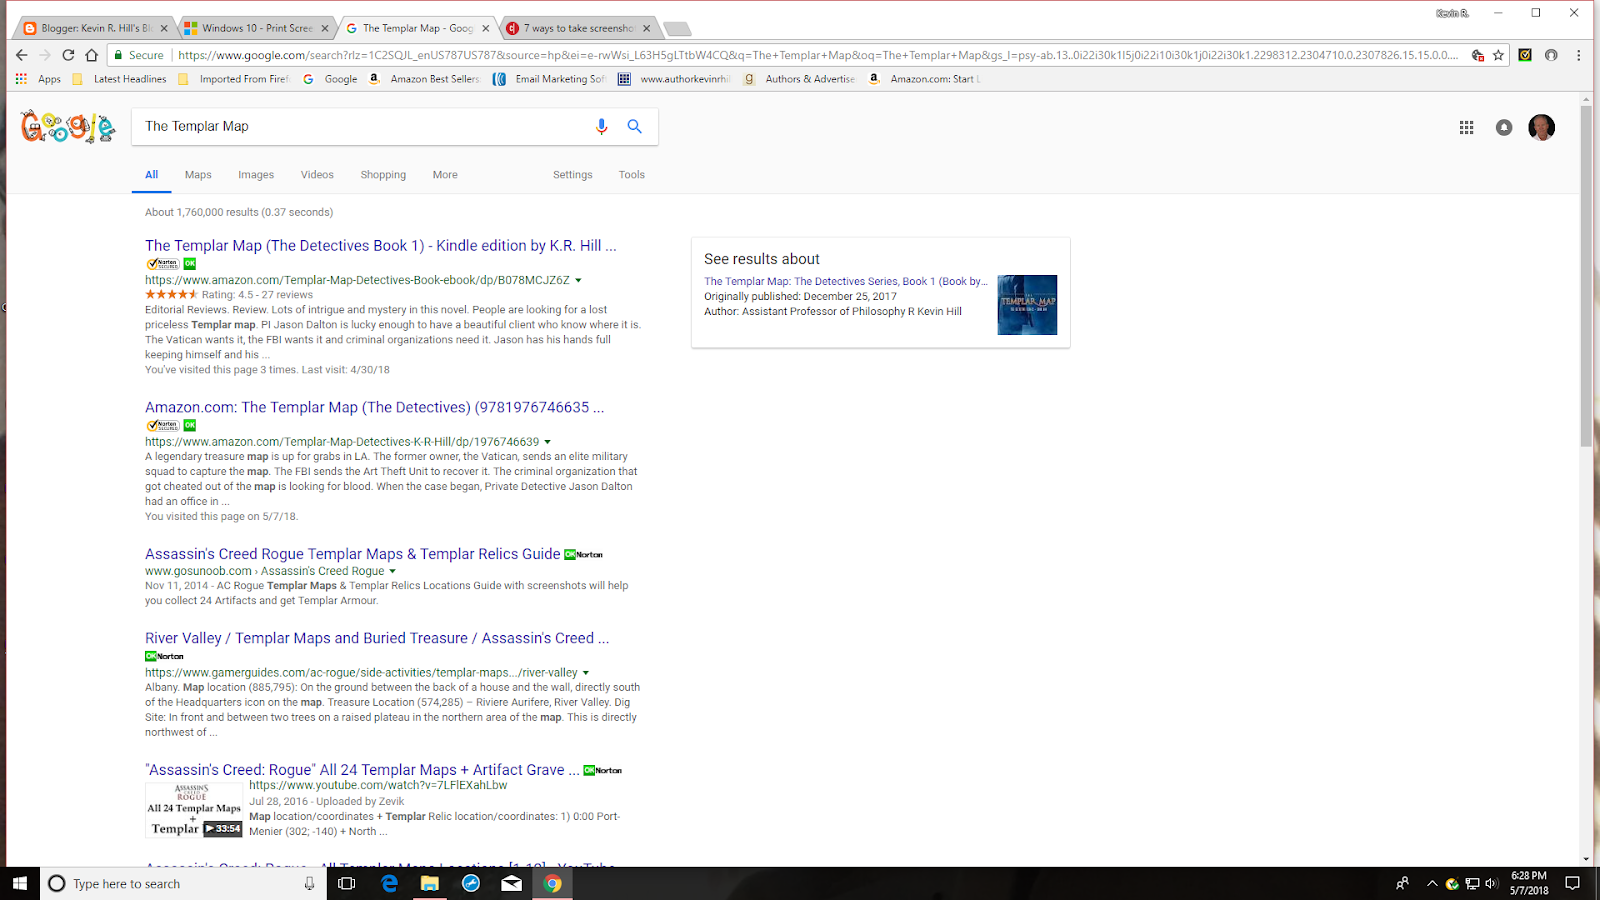Click the Chrome back arrow
This screenshot has width=1600, height=900.
(22, 55)
